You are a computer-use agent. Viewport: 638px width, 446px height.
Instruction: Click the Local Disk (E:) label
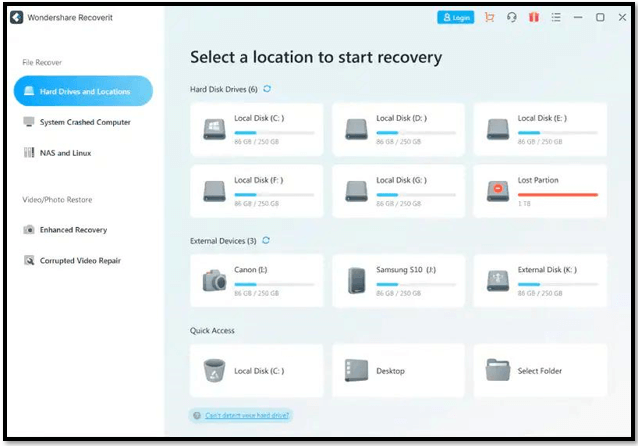tap(542, 118)
